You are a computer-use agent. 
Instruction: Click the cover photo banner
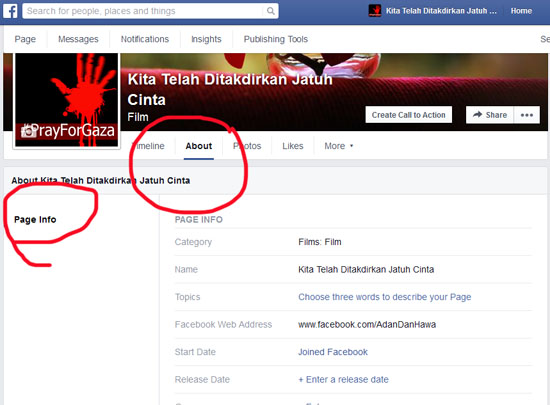click(334, 92)
